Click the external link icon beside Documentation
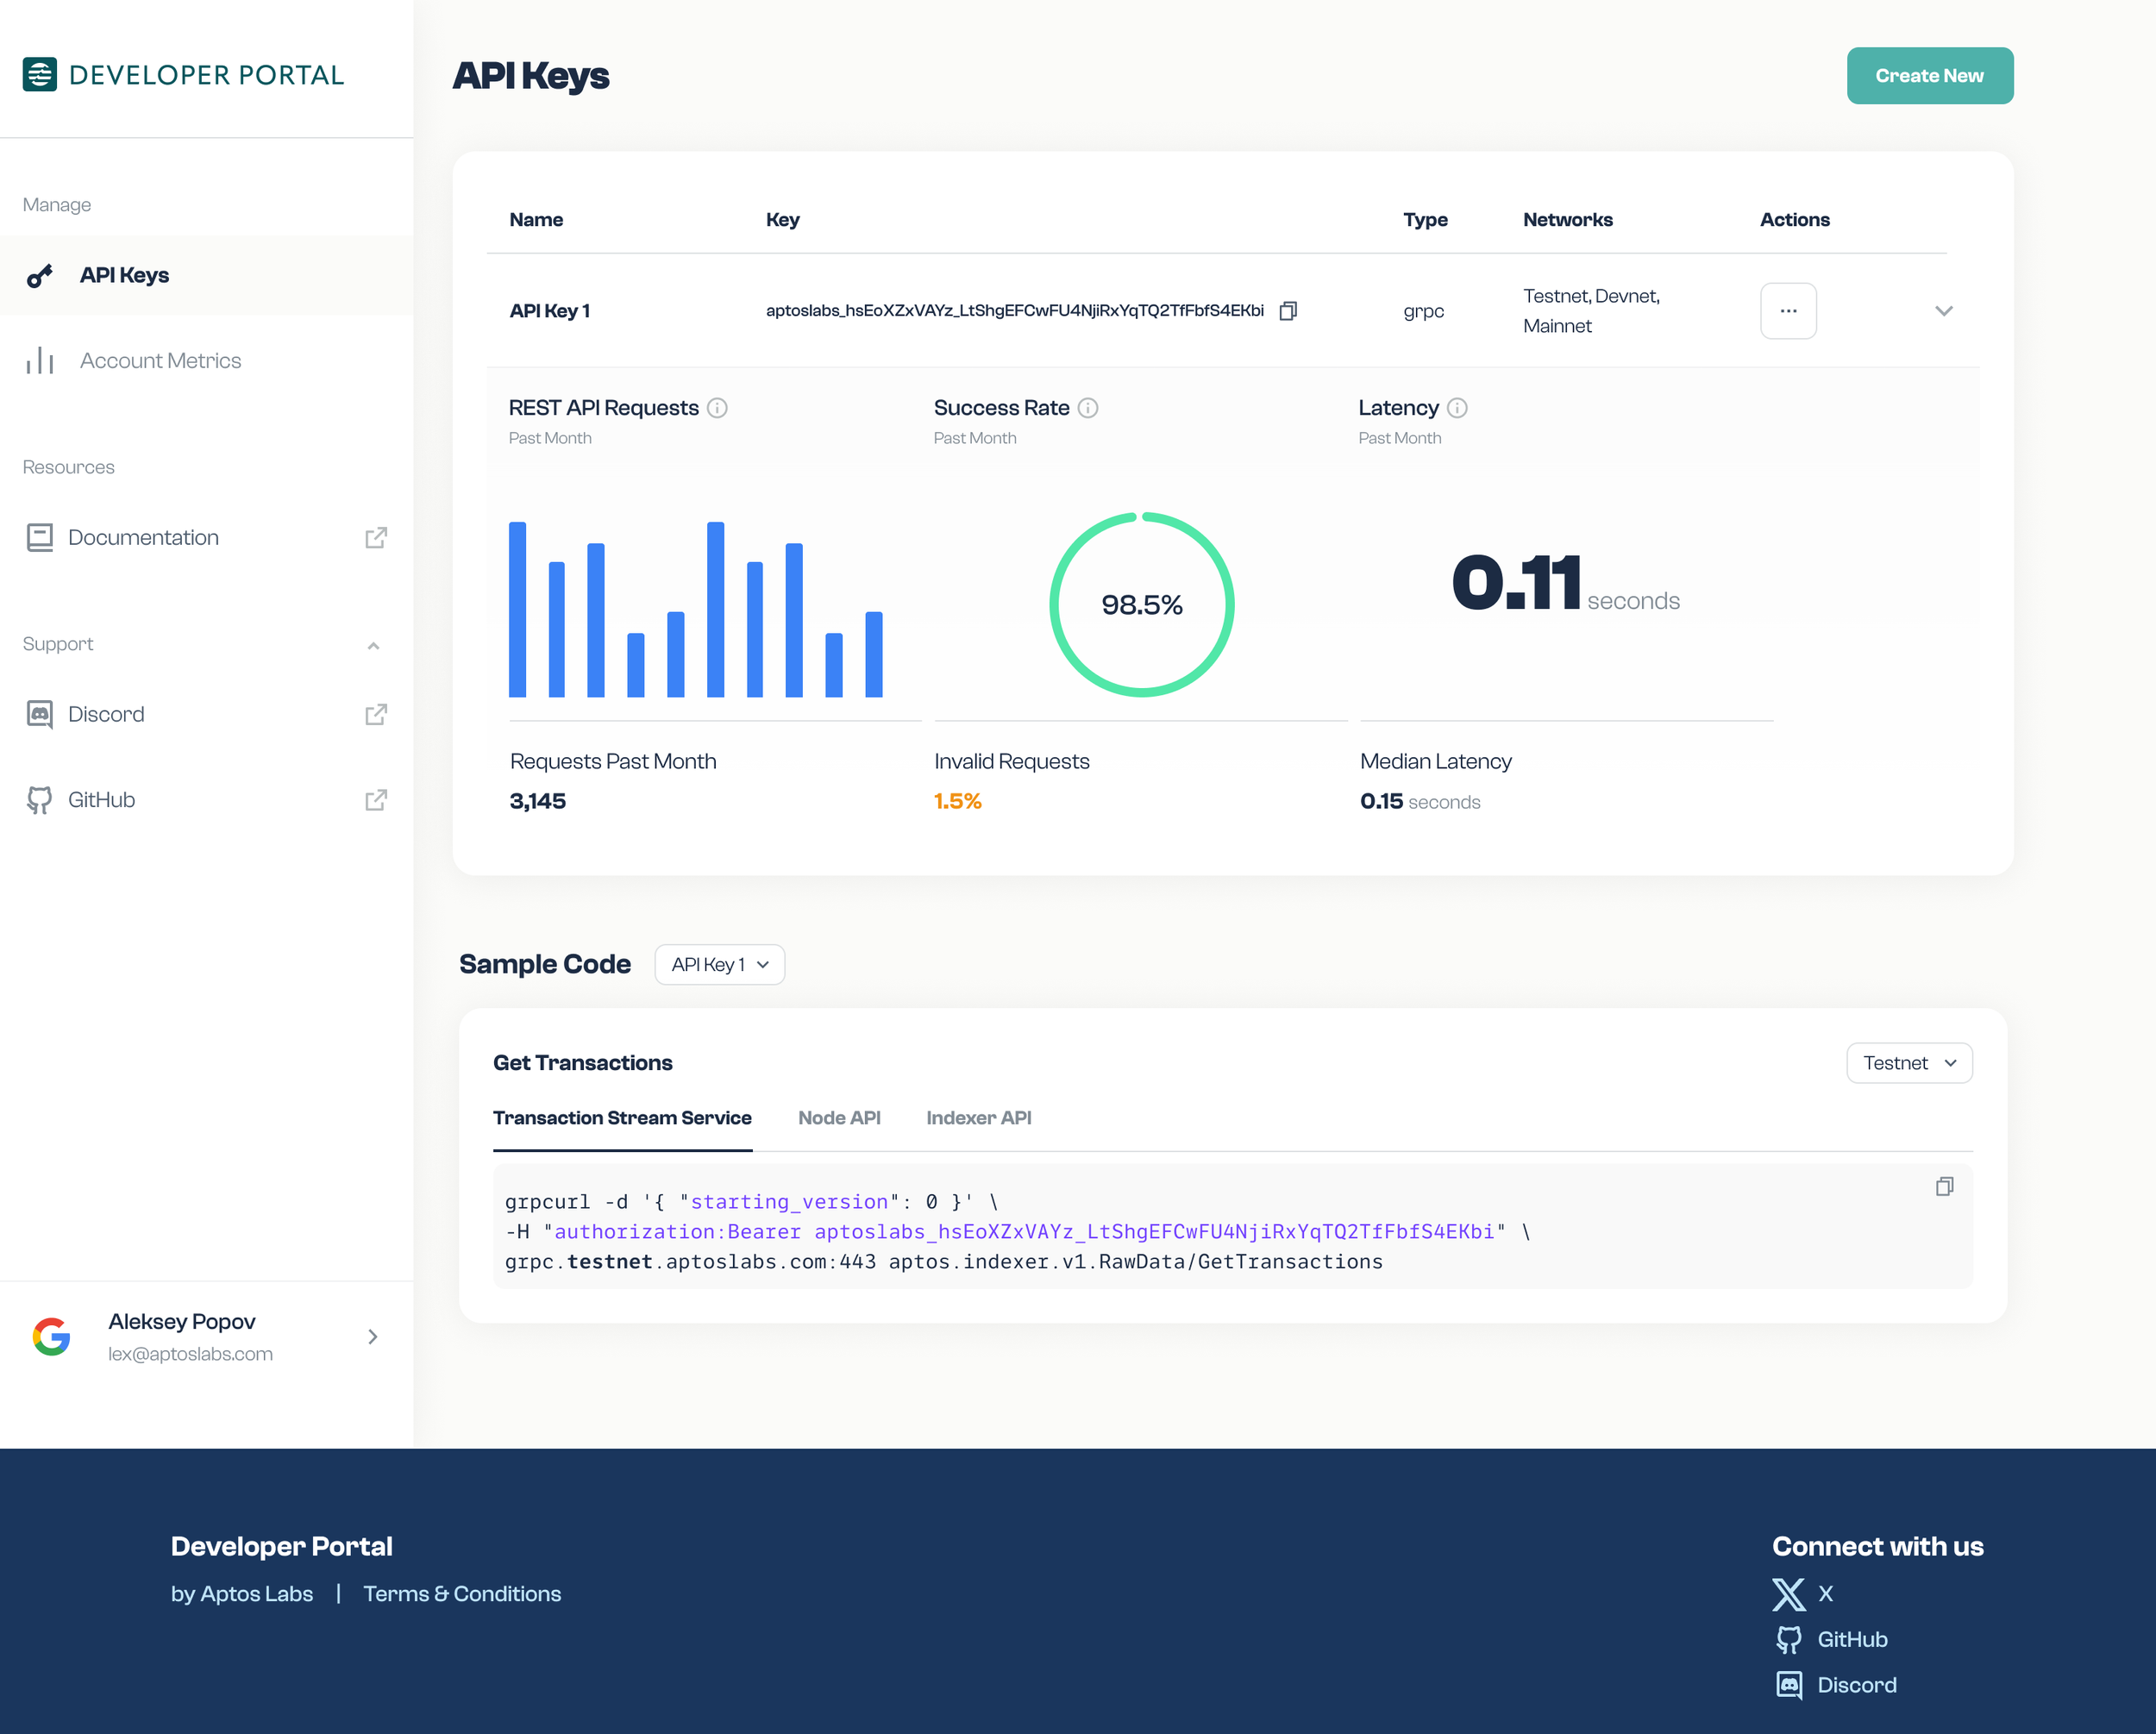 coord(376,537)
